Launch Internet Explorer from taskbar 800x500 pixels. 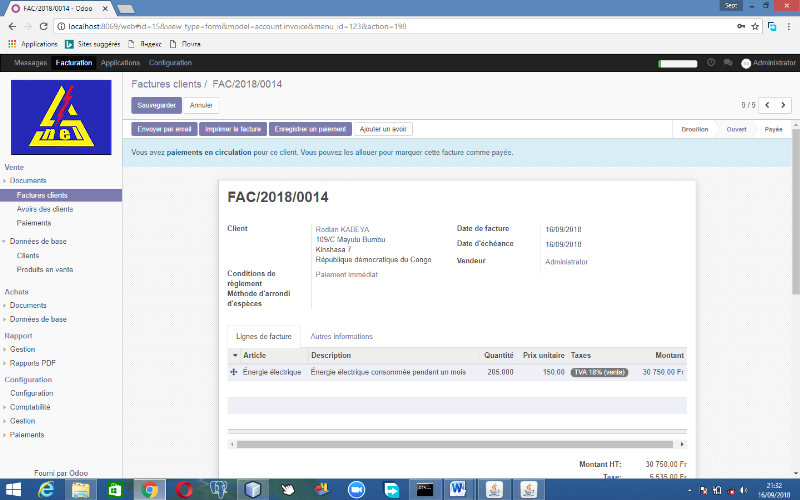(x=46, y=490)
